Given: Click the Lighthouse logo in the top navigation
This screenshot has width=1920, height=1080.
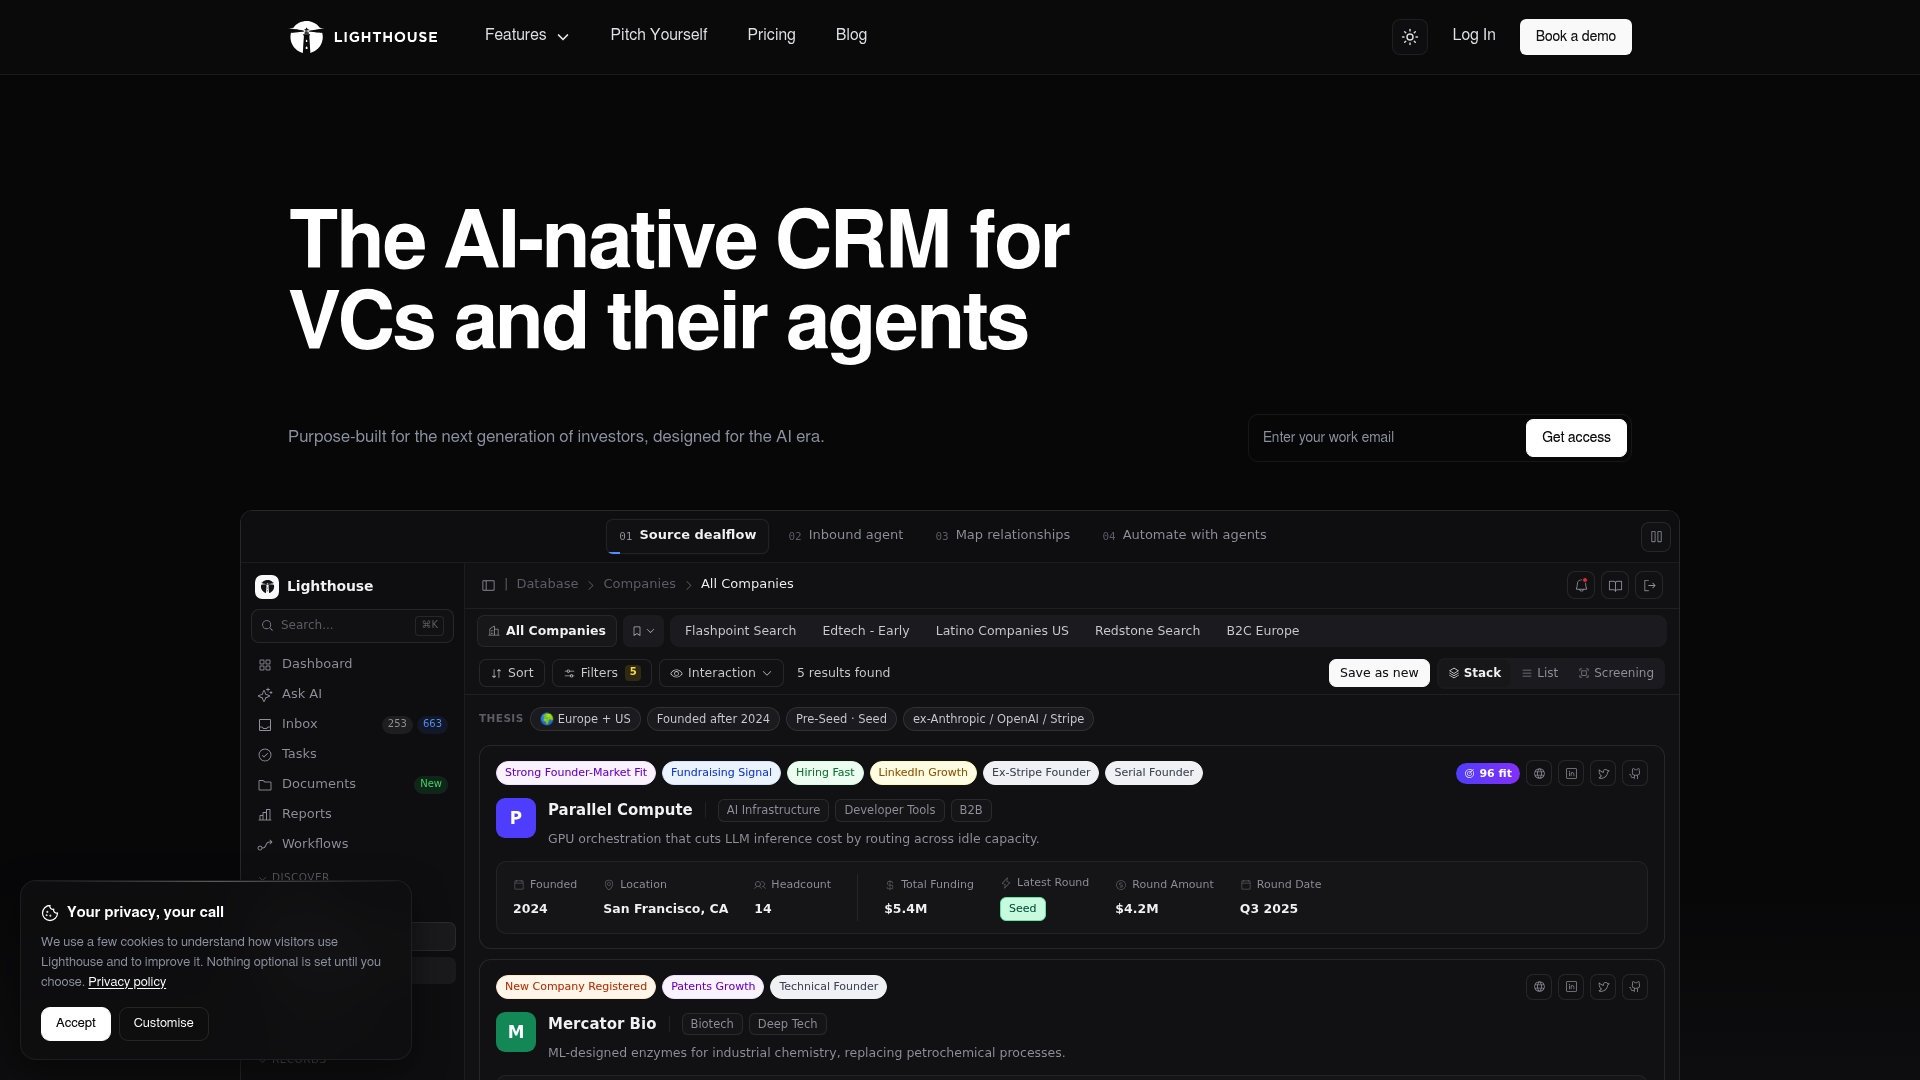Looking at the screenshot, I should [364, 37].
